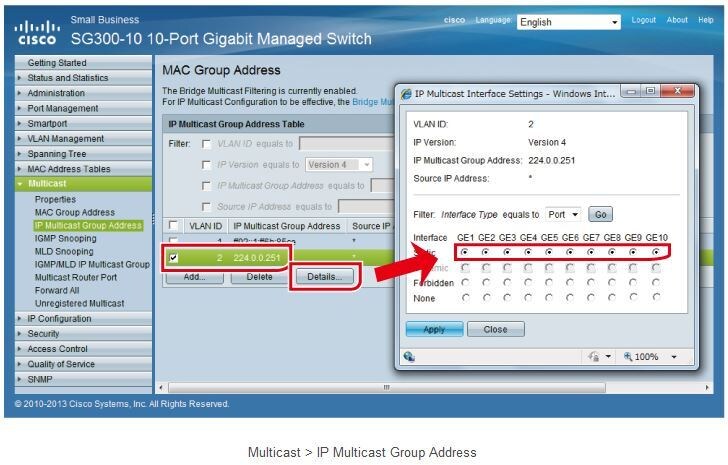Click the Add... button
Viewport: 728px width, 465px height.
coord(195,277)
